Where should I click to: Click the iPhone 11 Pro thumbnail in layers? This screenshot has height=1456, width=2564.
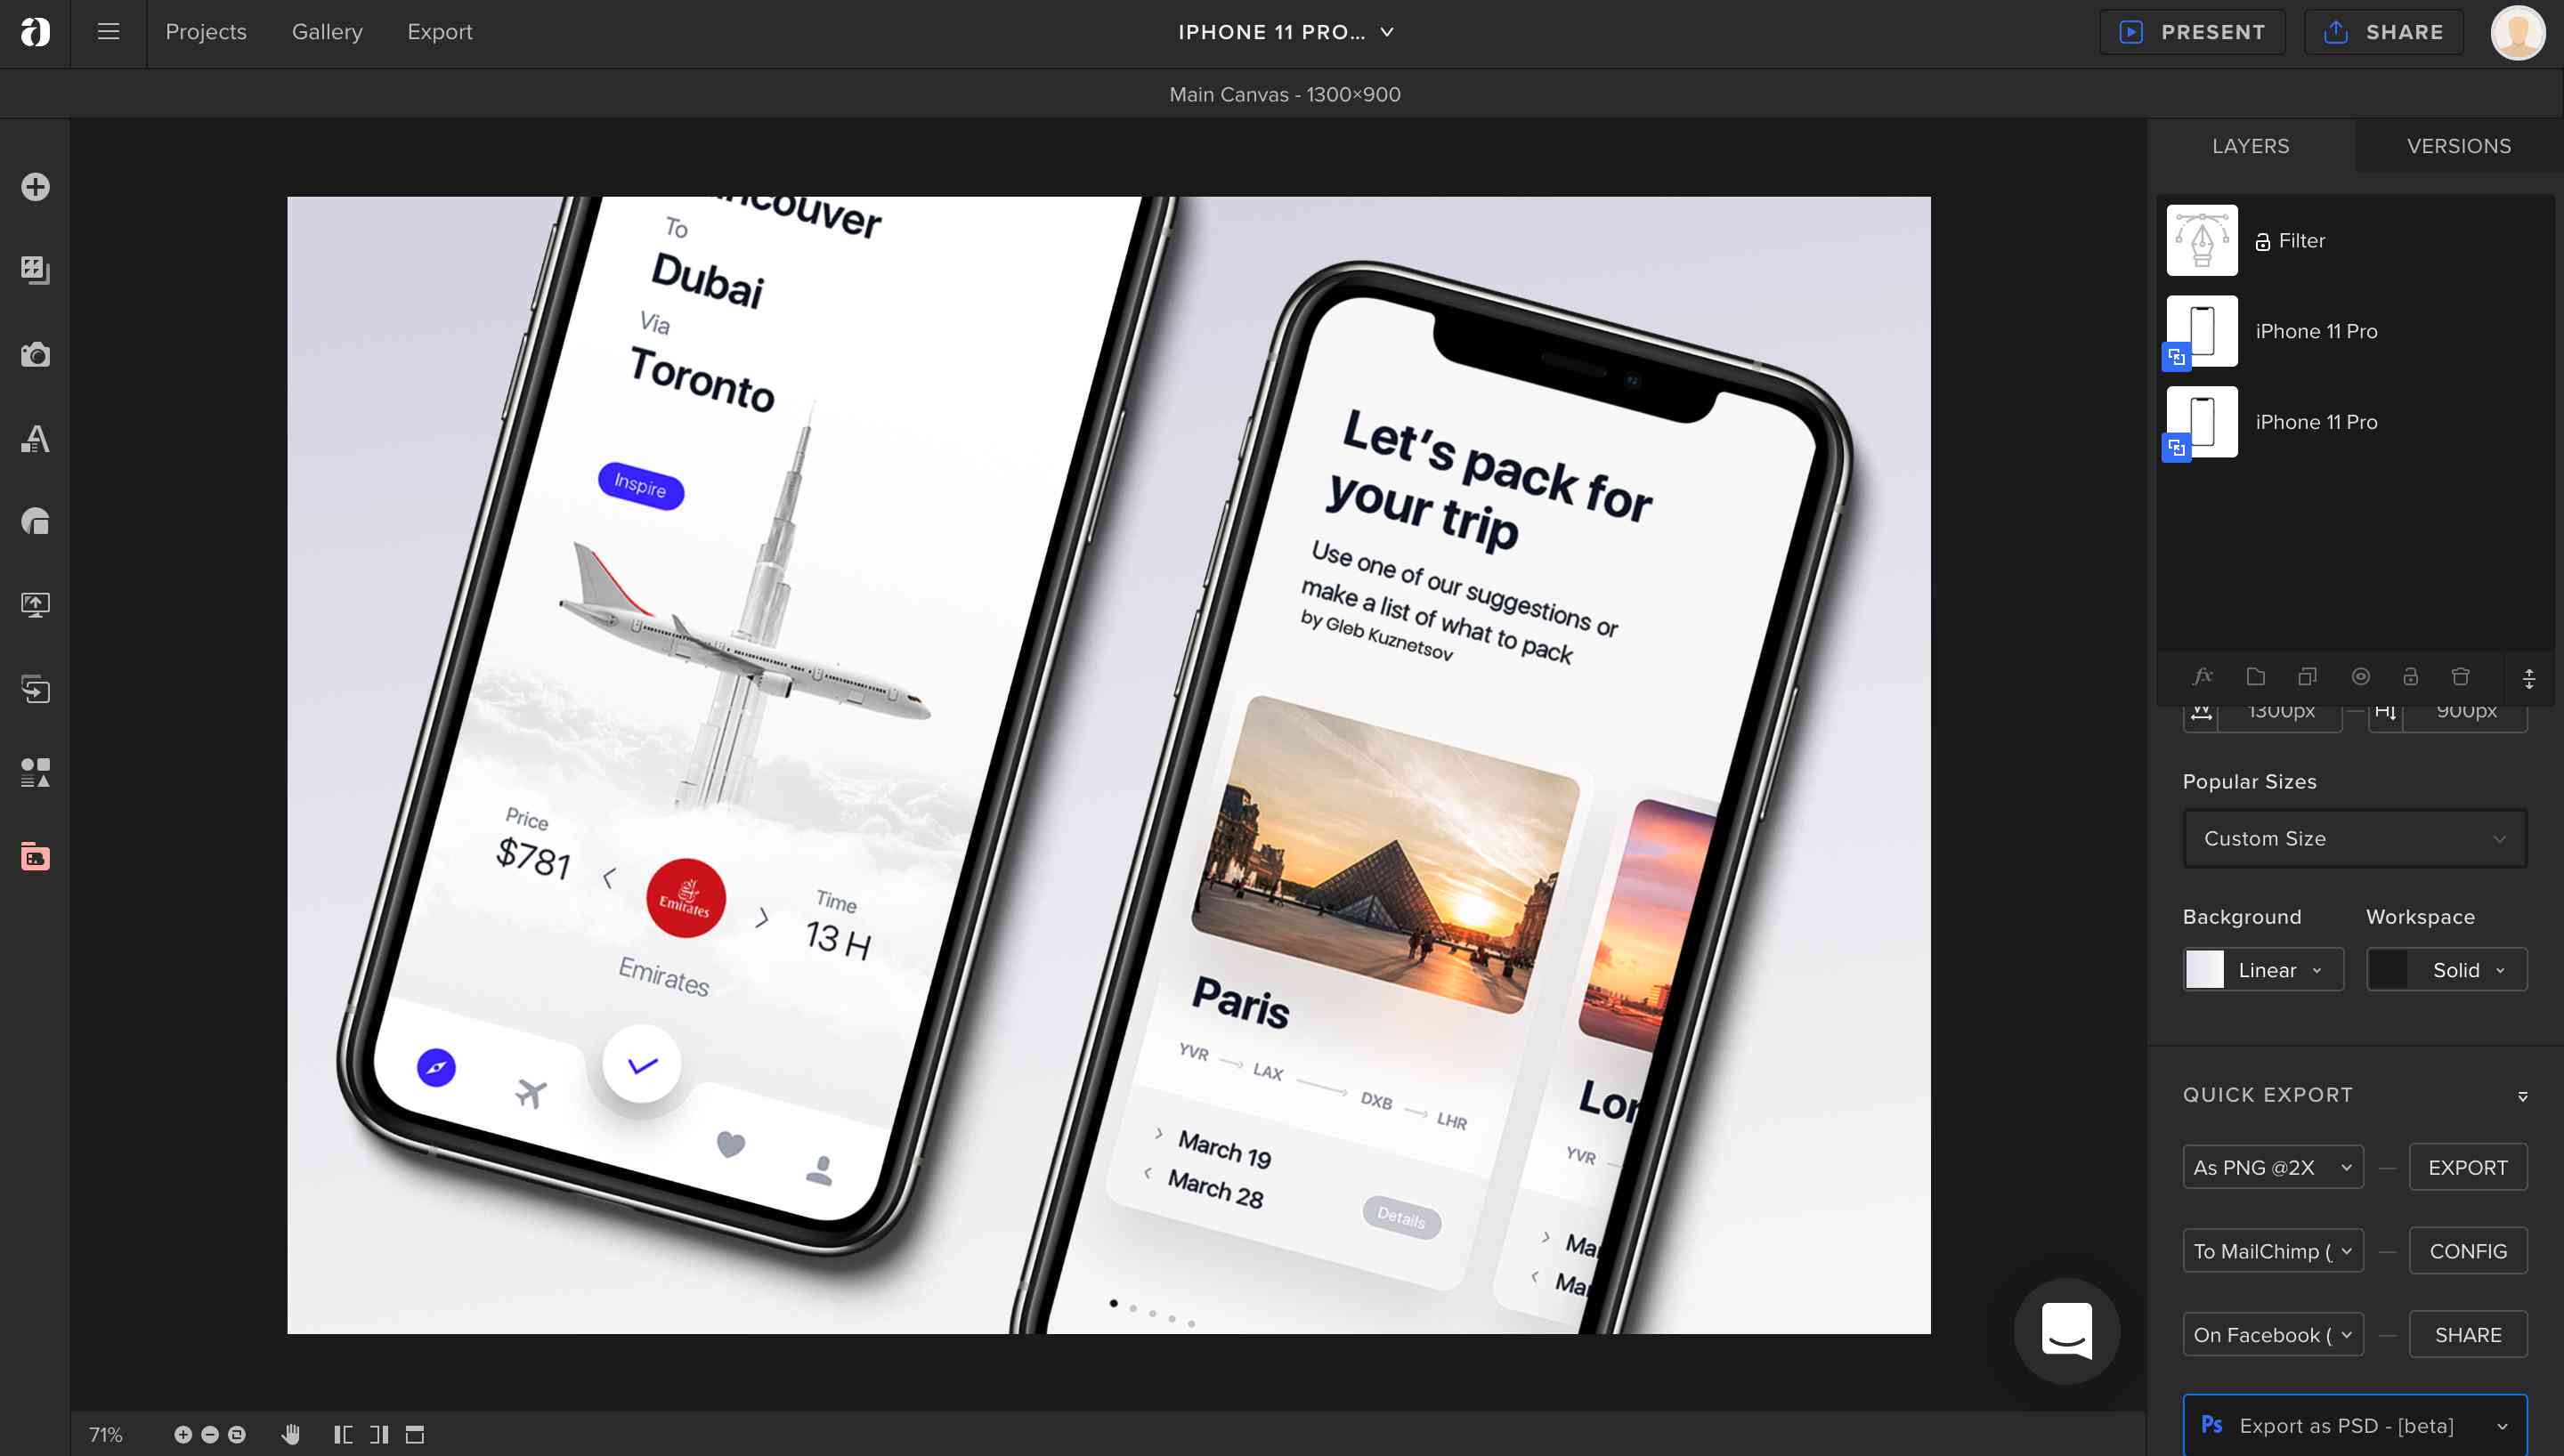pyautogui.click(x=2202, y=331)
